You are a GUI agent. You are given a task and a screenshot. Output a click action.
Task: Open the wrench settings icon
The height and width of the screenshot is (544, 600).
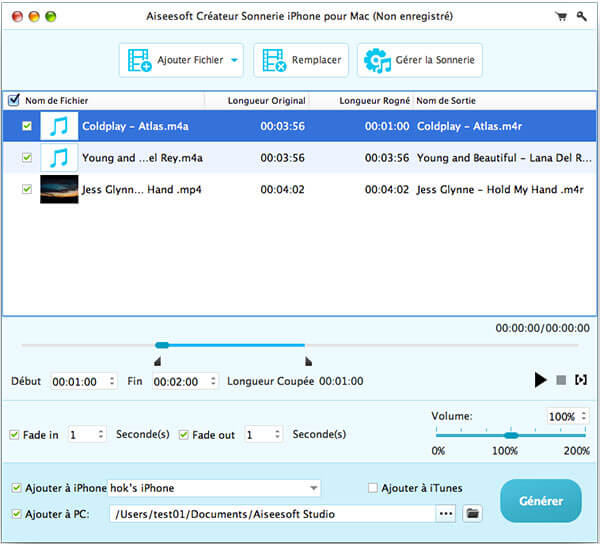tap(583, 17)
